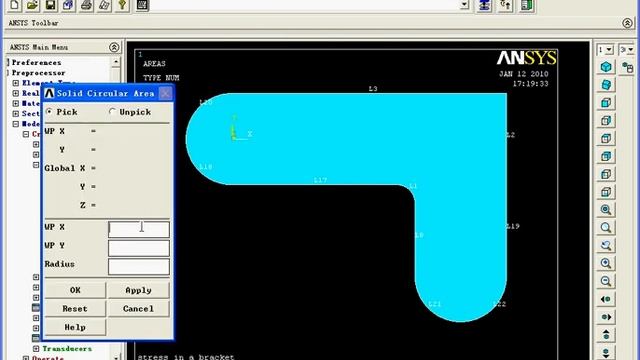Close the Solid Circular Area dialog

point(165,93)
